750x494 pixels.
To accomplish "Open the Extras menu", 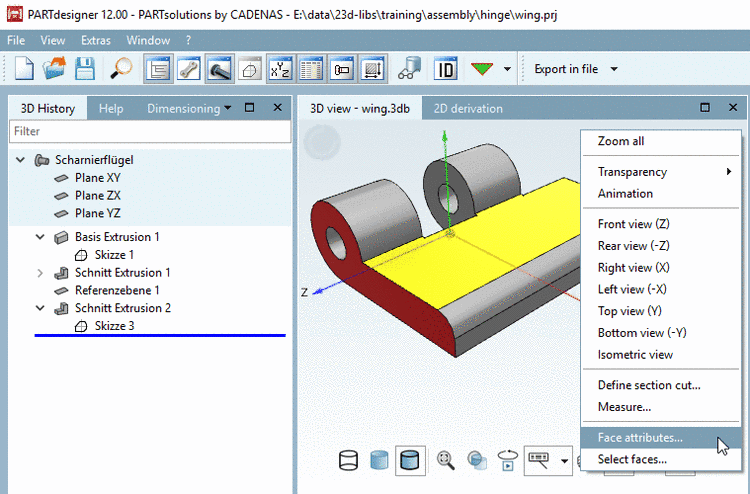I will [96, 41].
